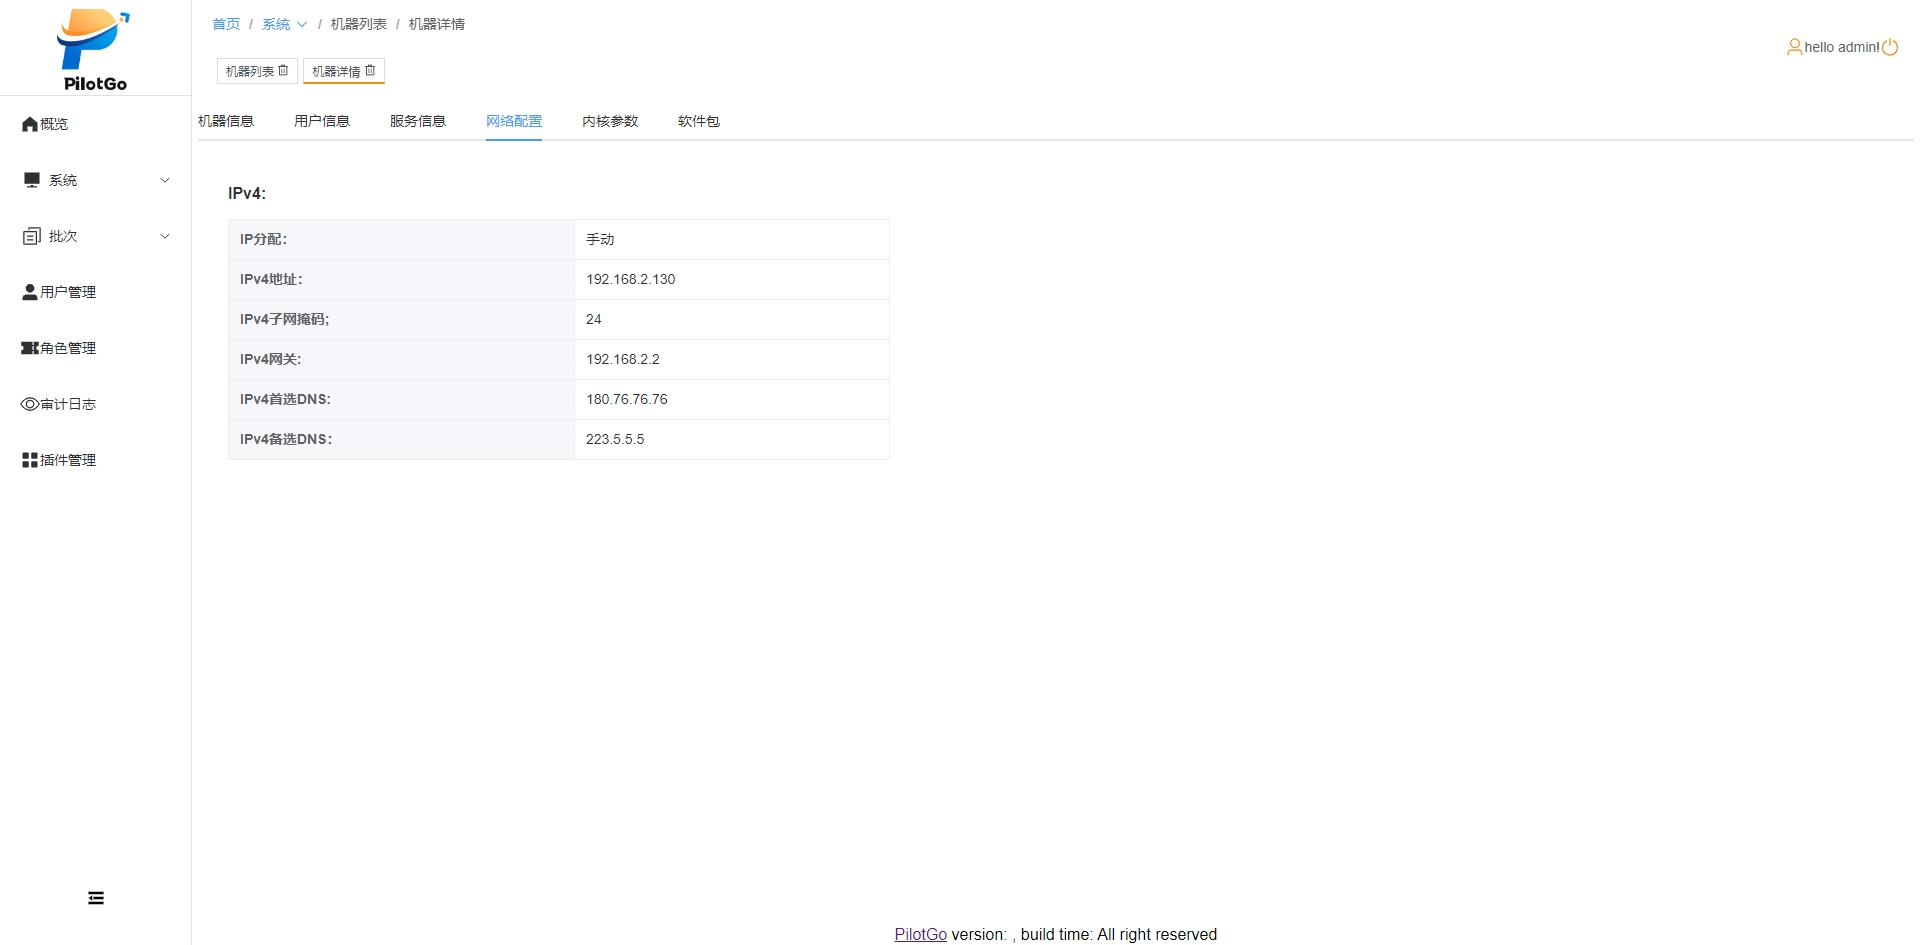
Task: Collapse sidebar with the hamburger icon
Action: 96,898
